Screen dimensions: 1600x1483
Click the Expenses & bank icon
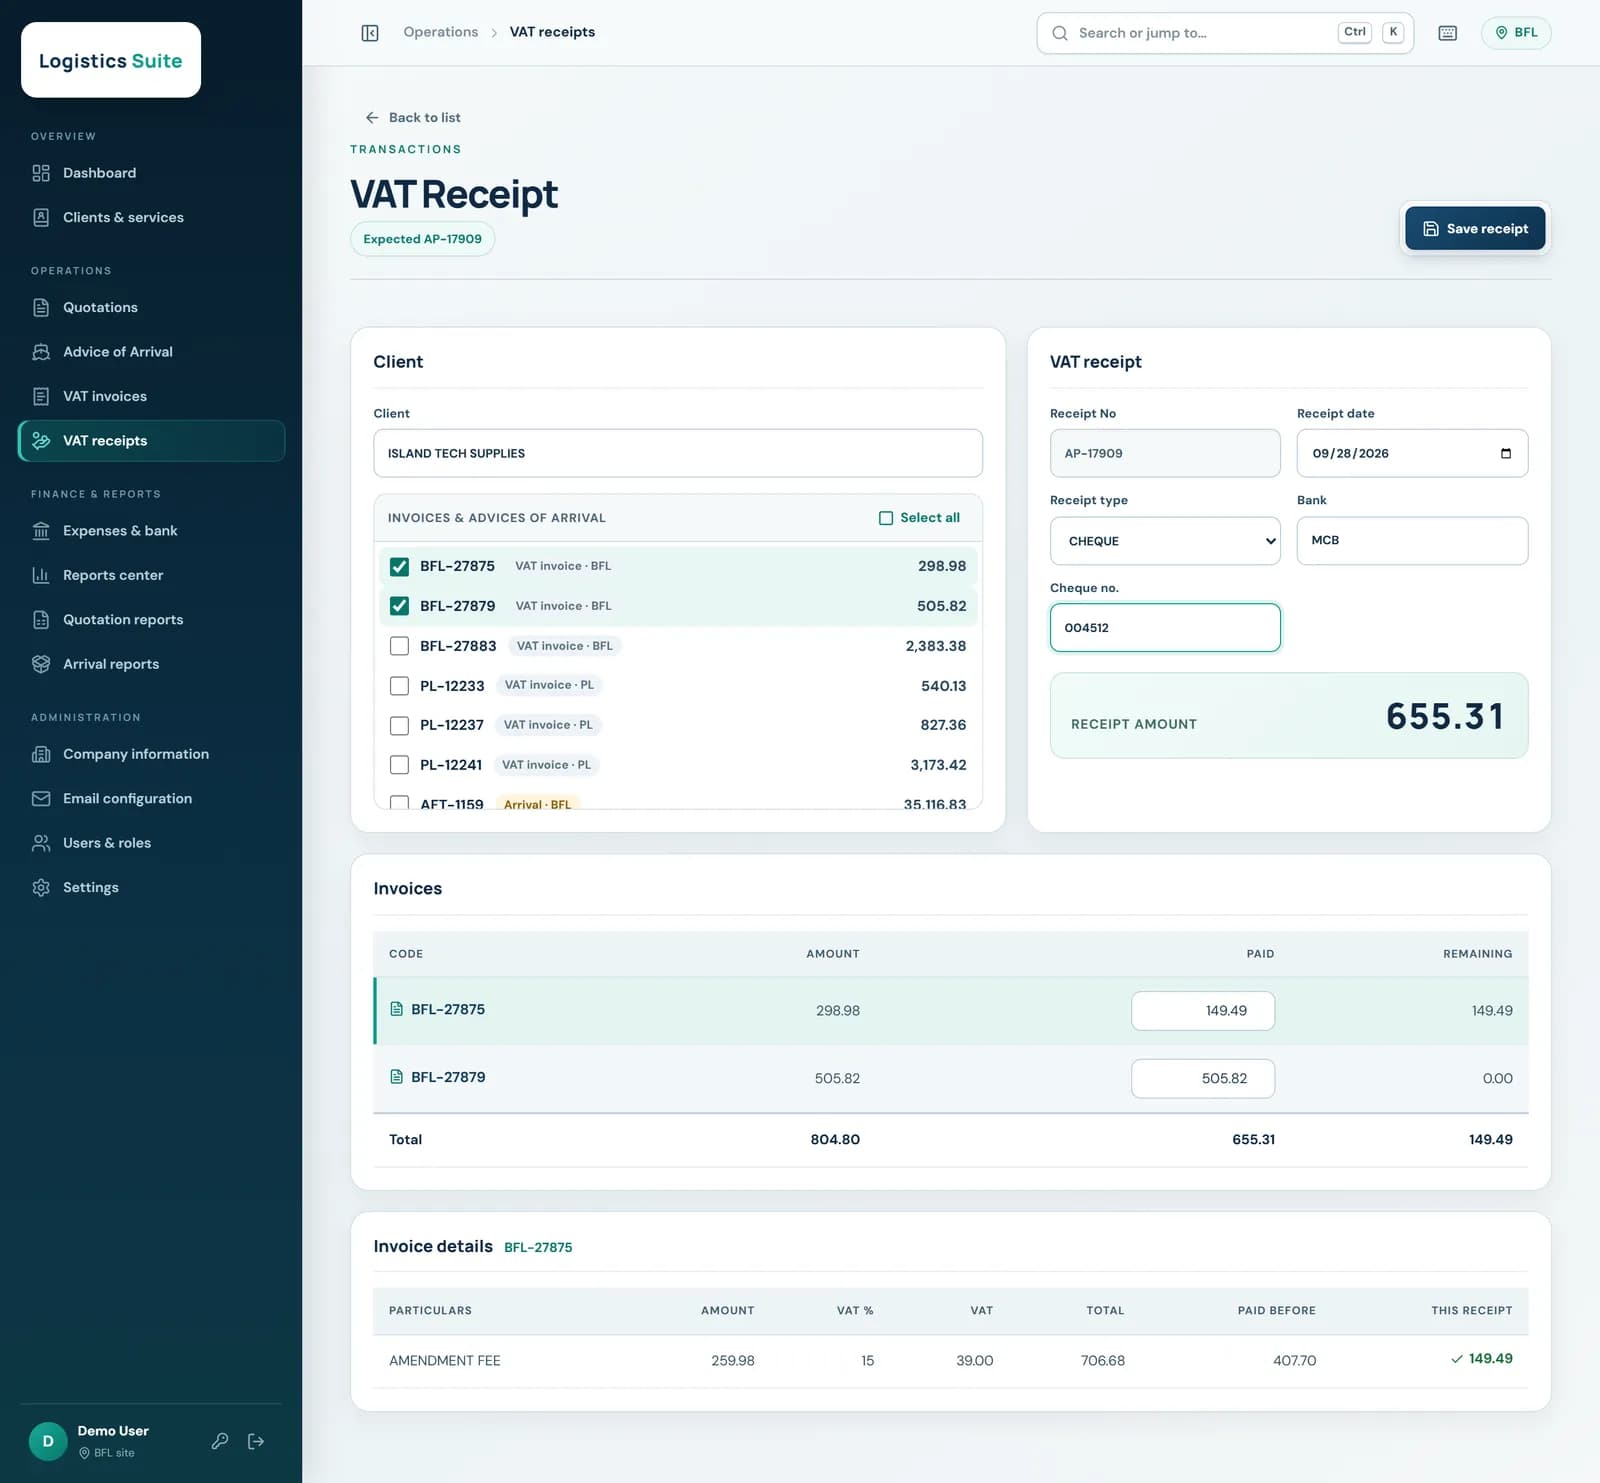(x=41, y=531)
